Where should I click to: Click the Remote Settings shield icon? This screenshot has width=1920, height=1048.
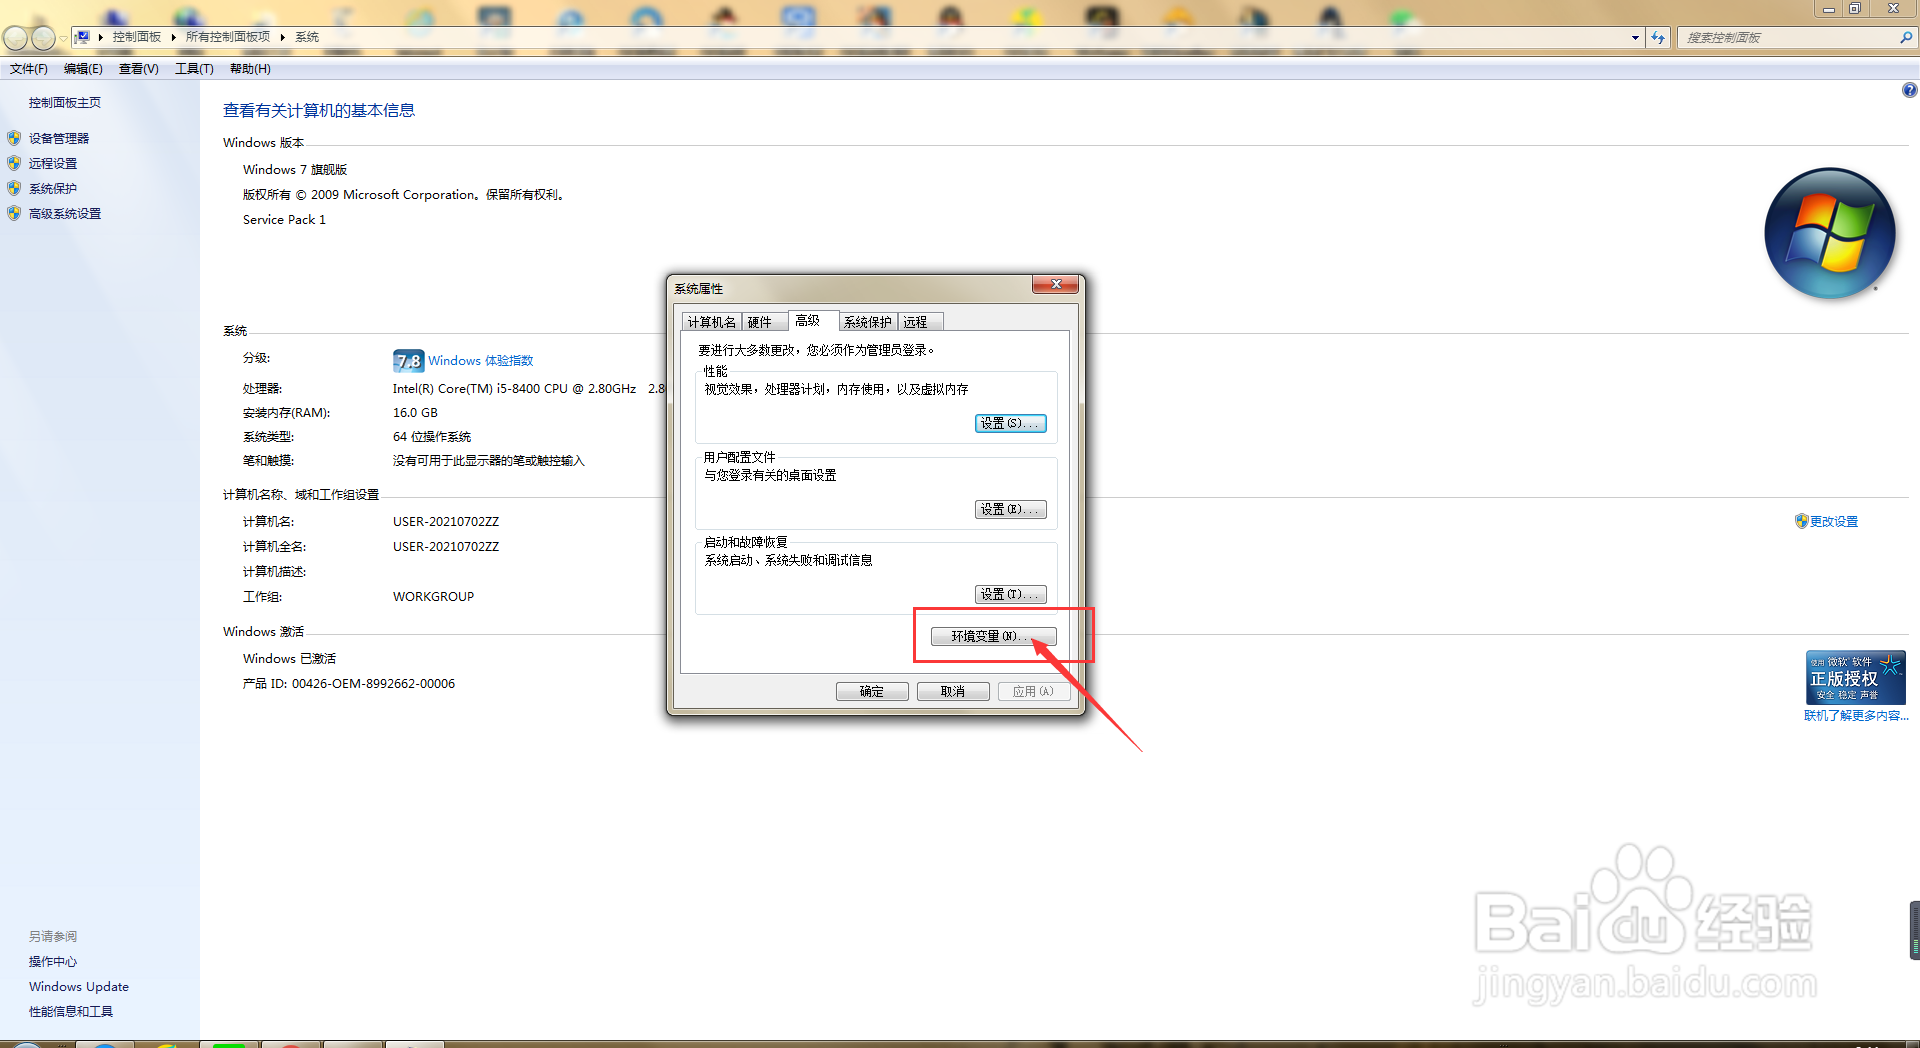pyautogui.click(x=14, y=163)
